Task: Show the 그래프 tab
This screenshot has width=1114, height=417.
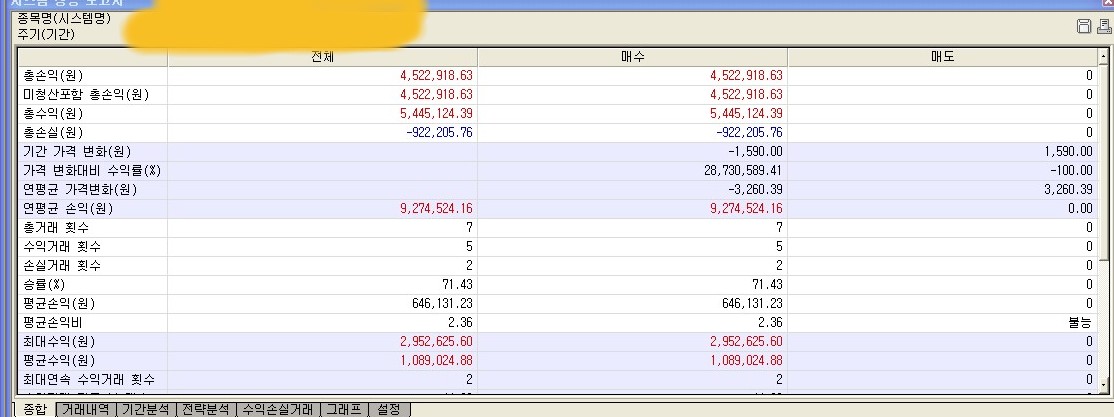Action: click(345, 409)
